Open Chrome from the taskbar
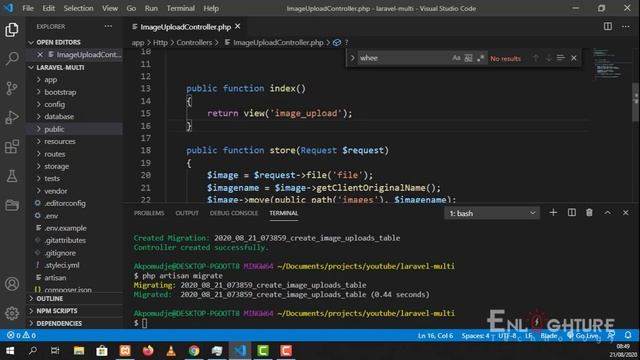640x360 pixels. (x=194, y=351)
